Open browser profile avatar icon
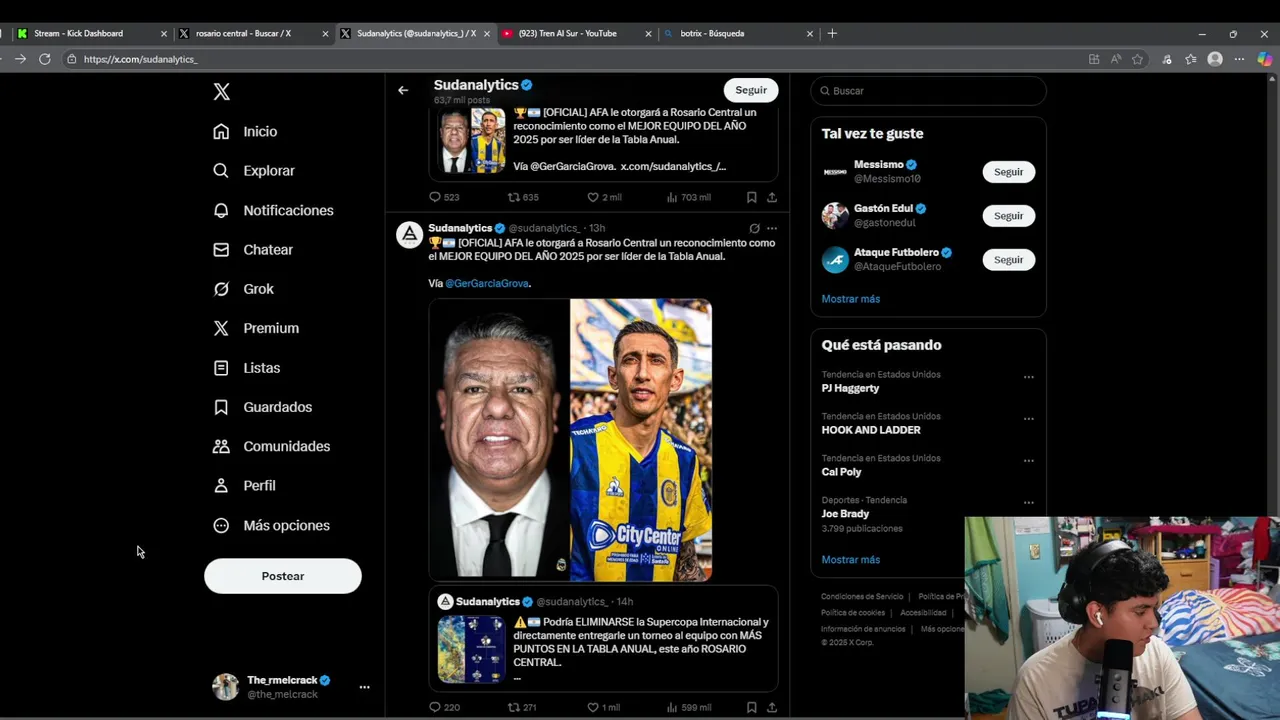 pyautogui.click(x=1215, y=59)
